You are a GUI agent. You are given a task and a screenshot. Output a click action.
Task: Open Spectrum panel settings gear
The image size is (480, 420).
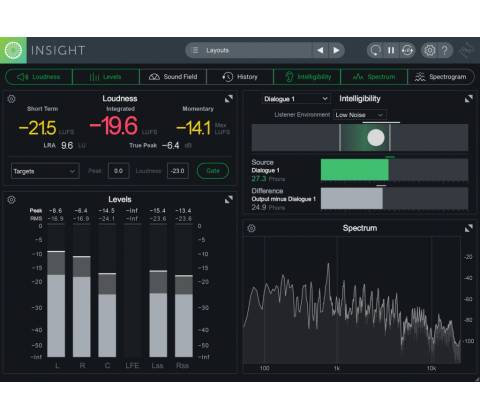[252, 228]
